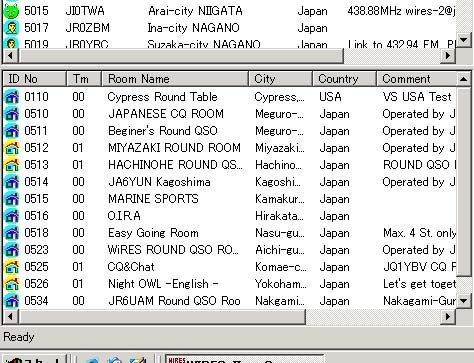474x363 pixels.
Task: Click the yellow room icon for 0512 MIYAZAKI ROUND ROOM
Action: (x=12, y=148)
